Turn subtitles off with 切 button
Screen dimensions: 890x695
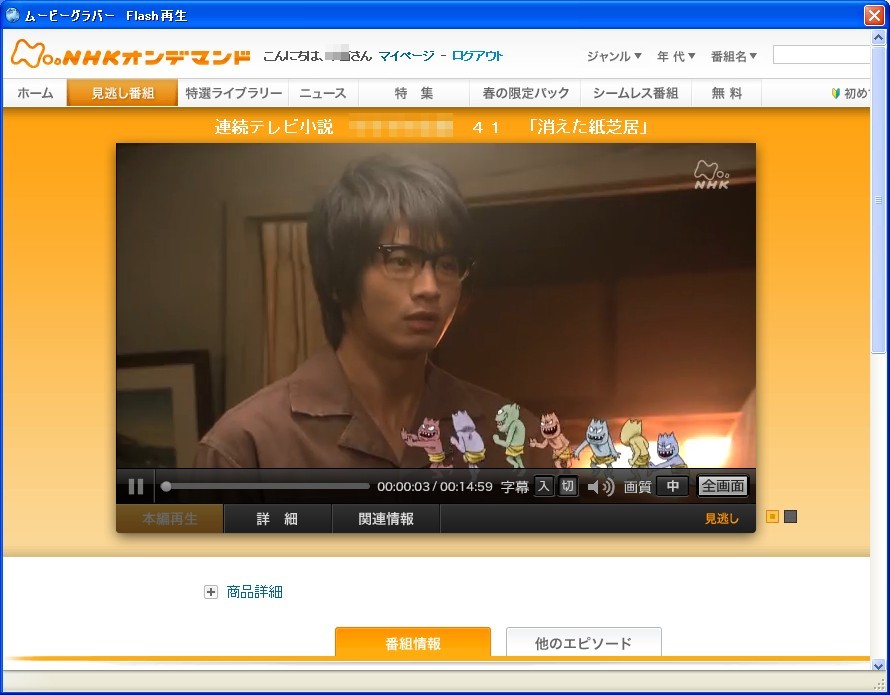click(567, 487)
